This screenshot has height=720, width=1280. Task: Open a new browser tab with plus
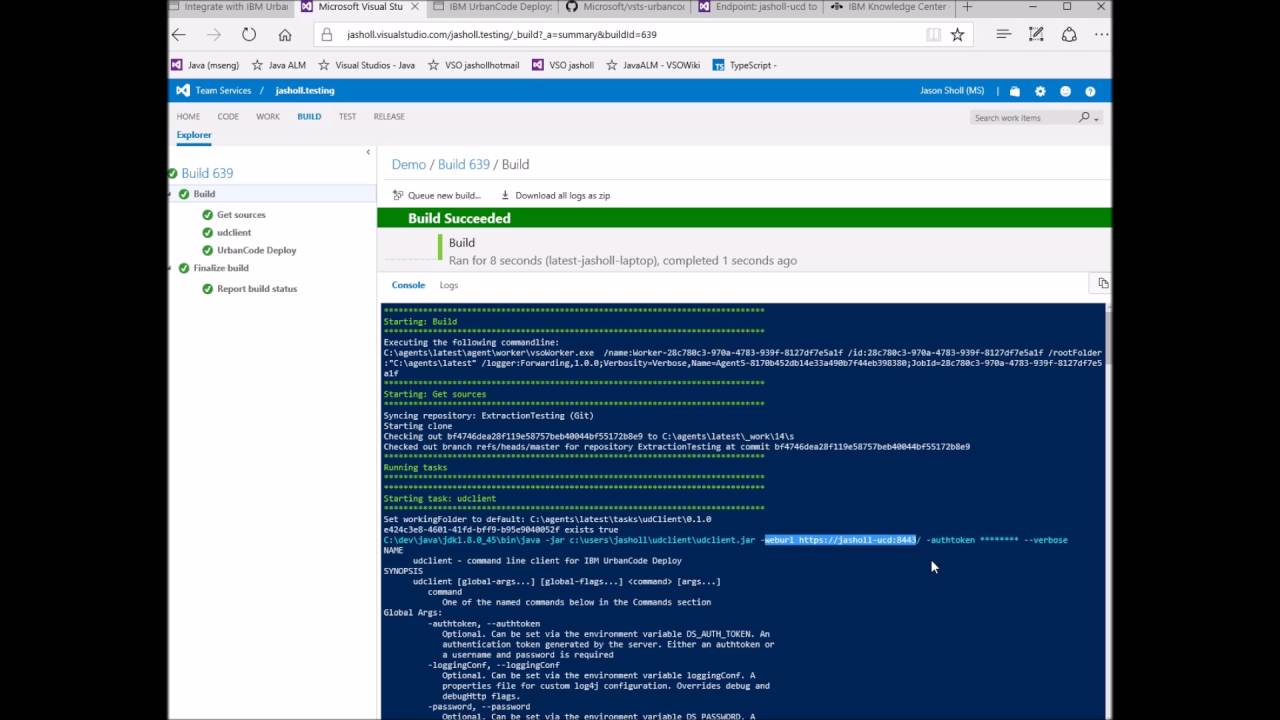coord(967,7)
